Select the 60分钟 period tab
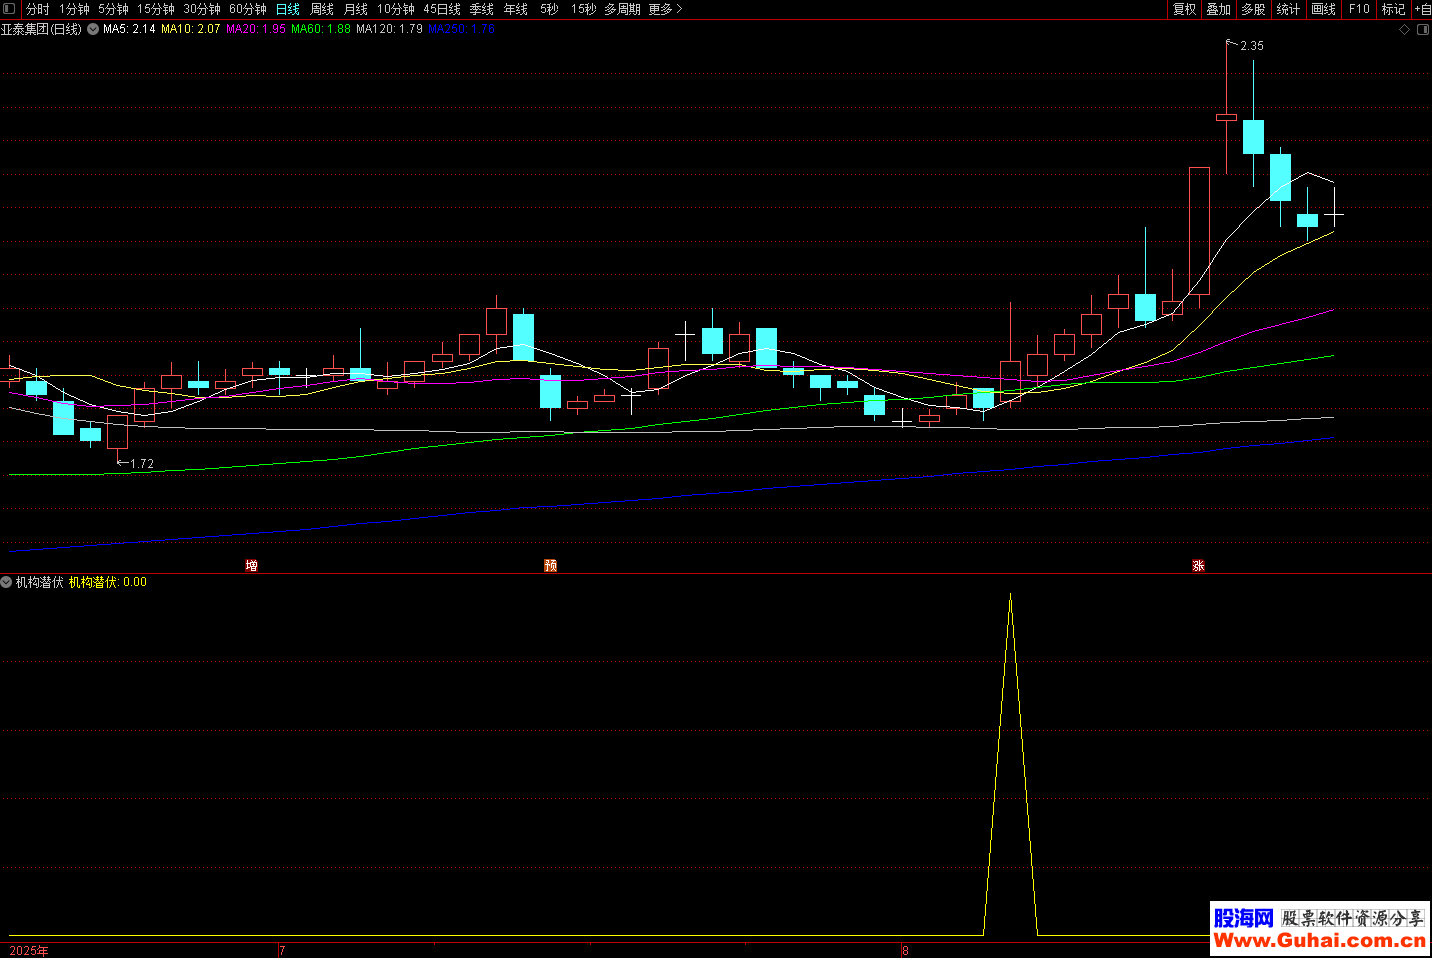Image resolution: width=1432 pixels, height=958 pixels. 248,9
